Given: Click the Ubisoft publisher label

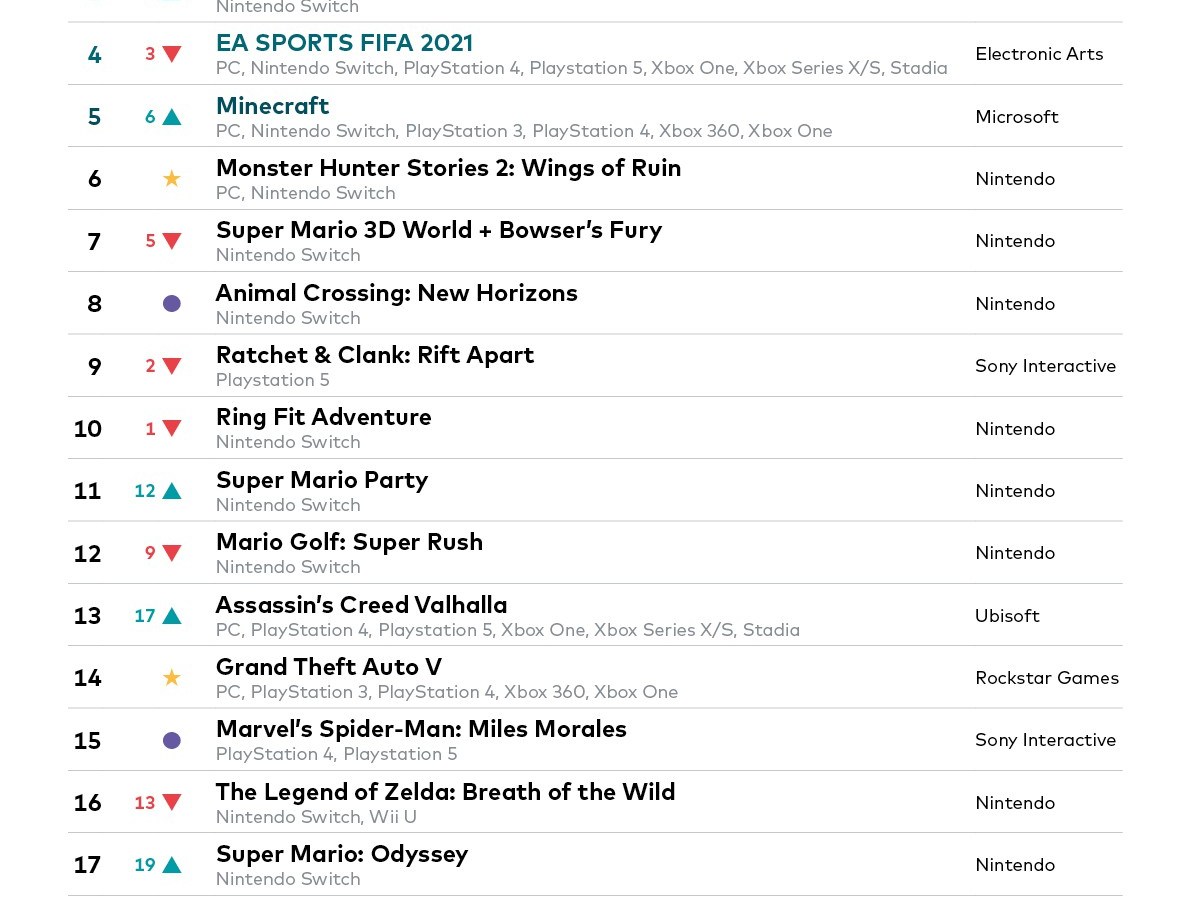Looking at the screenshot, I should pyautogui.click(x=1007, y=616).
